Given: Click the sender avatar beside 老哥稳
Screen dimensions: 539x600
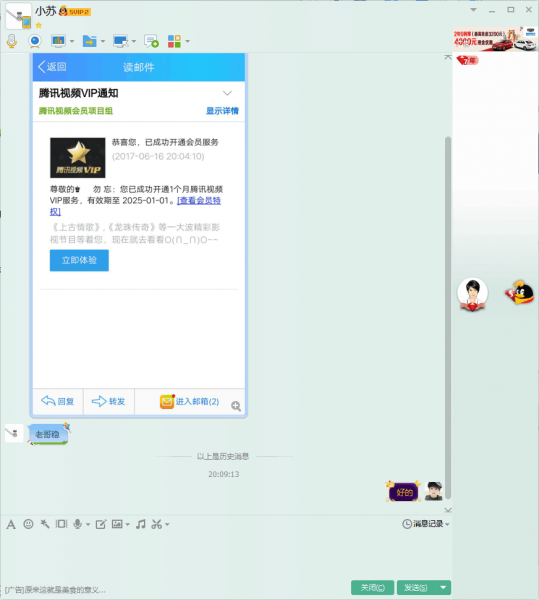Looking at the screenshot, I should (14, 434).
